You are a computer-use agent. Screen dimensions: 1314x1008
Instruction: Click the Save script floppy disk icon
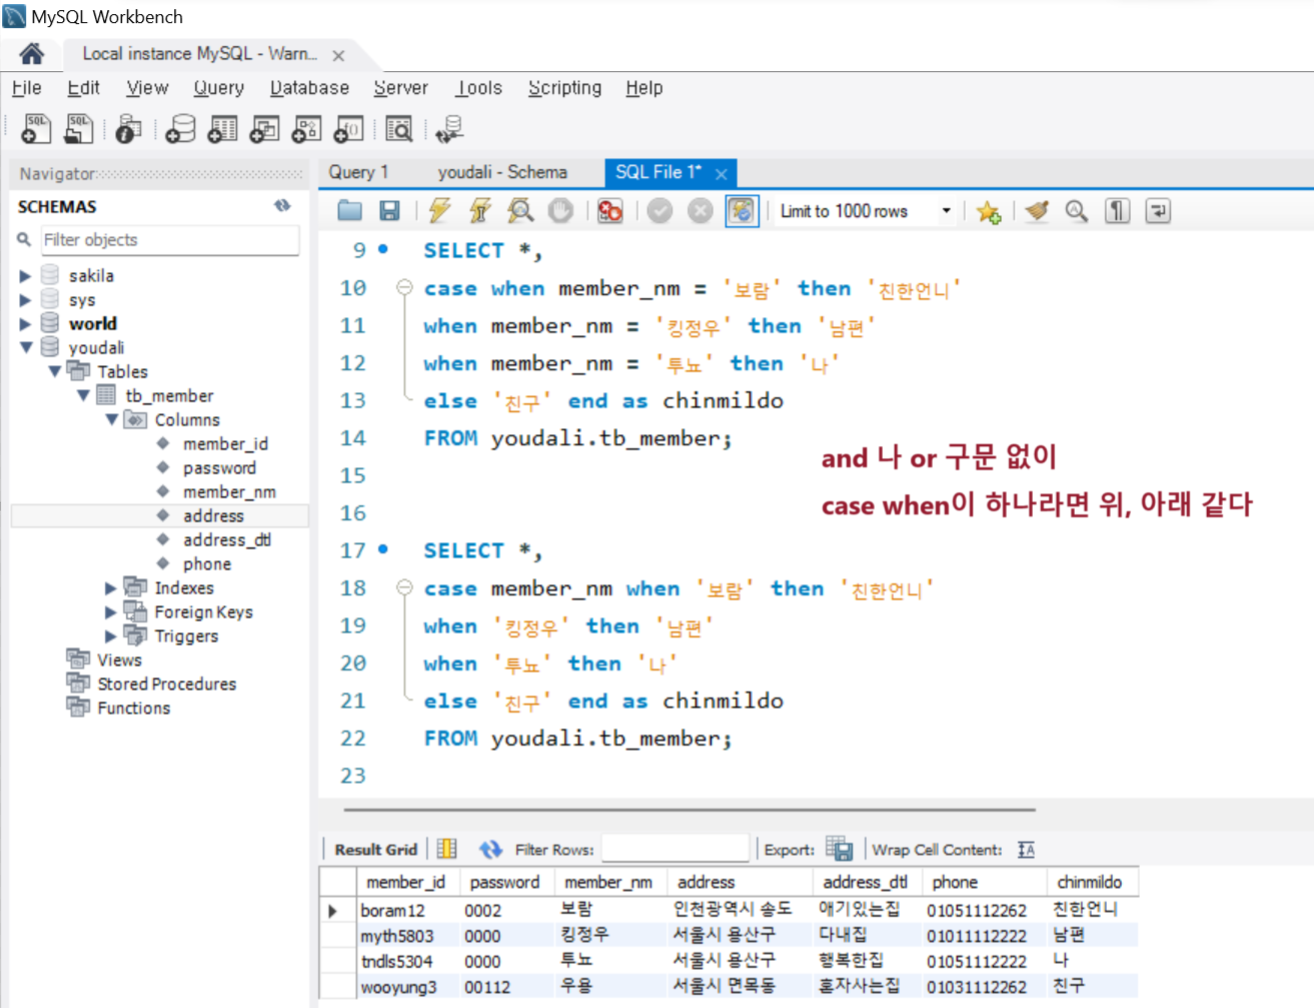(x=389, y=210)
